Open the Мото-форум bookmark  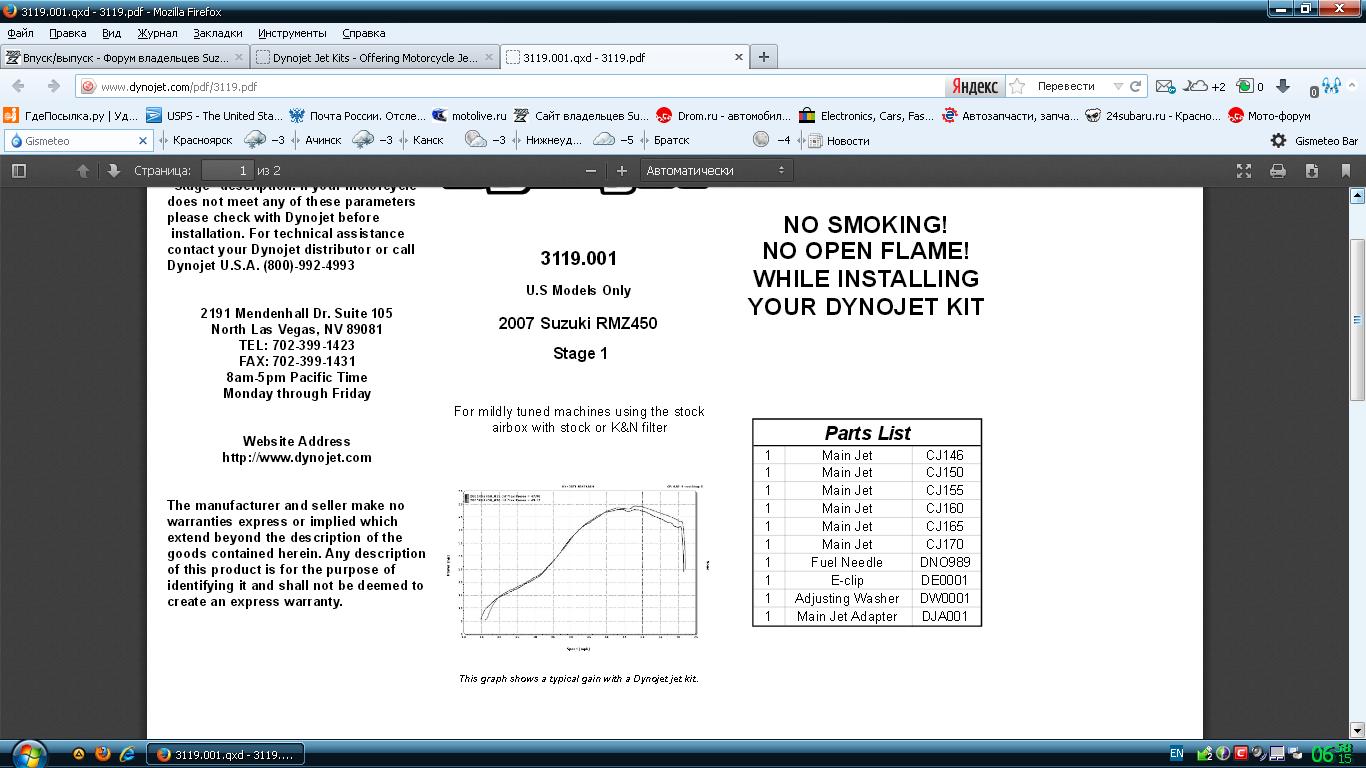[1270, 116]
